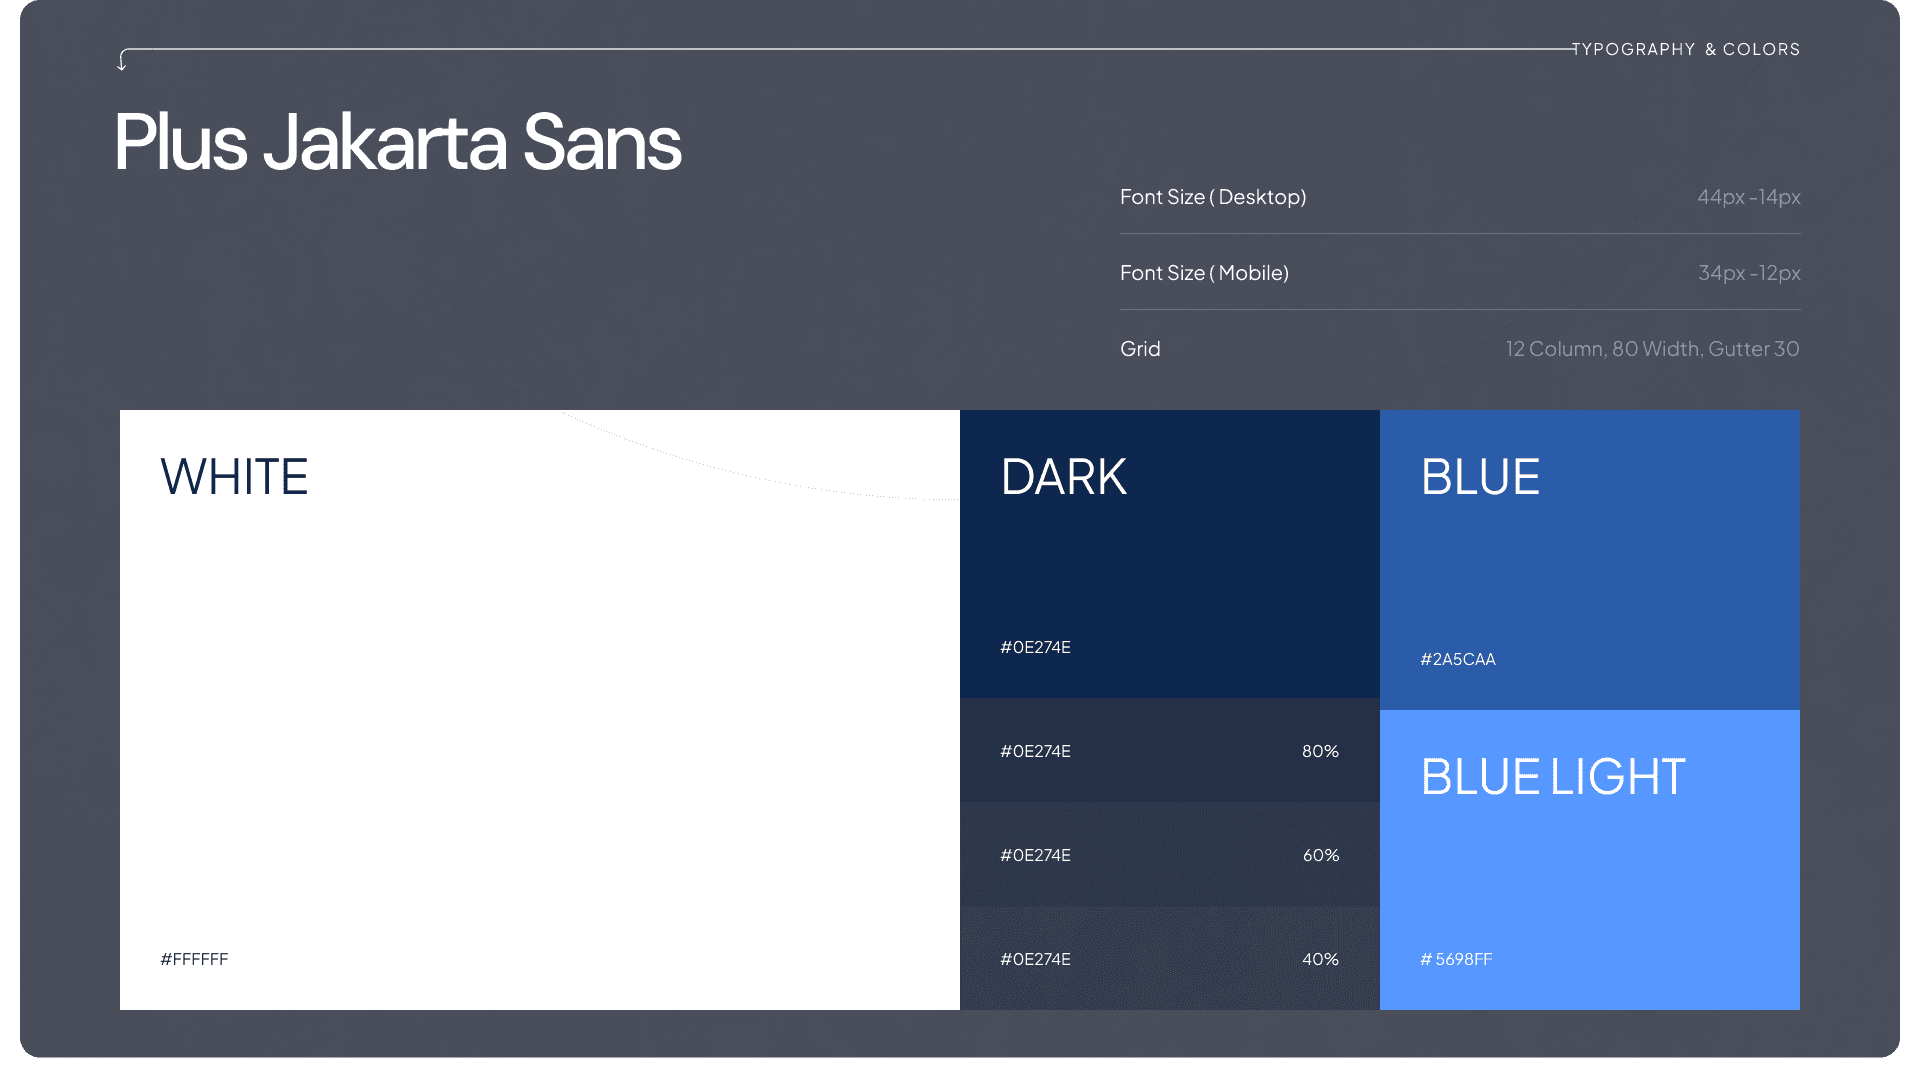Select the "80%" opacity value

click(1320, 751)
